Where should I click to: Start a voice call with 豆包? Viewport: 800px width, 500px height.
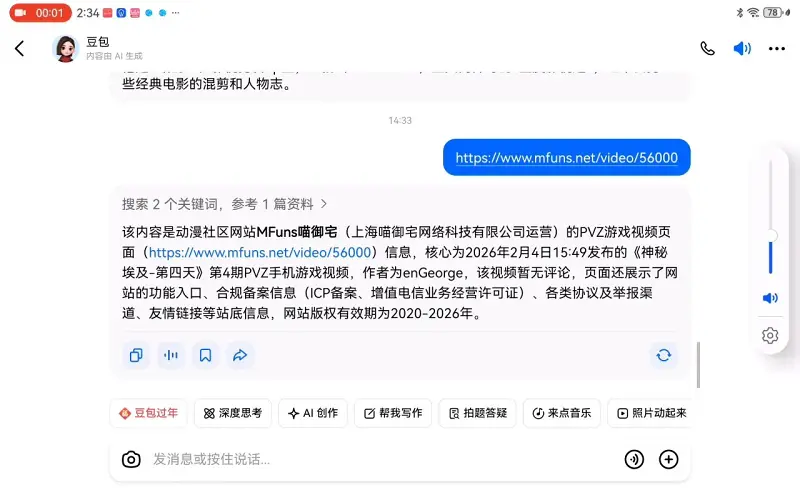coord(707,48)
